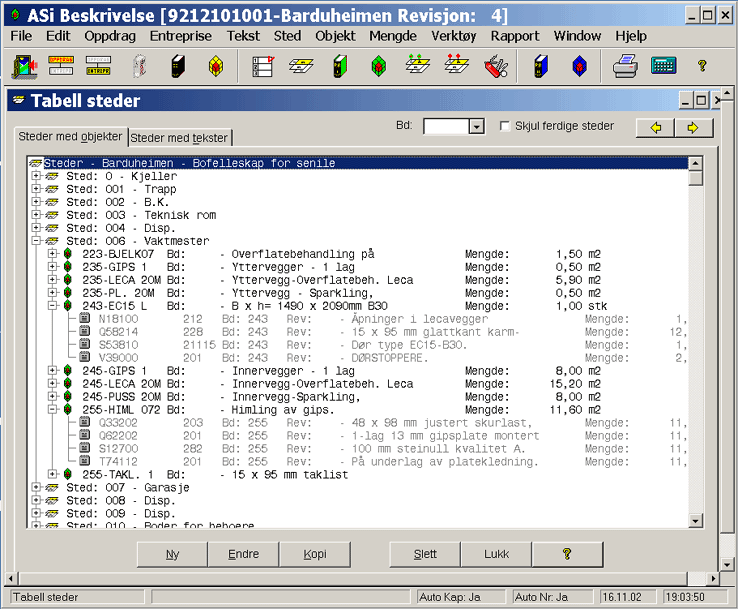Click the blue cube toolbar icon
738x609 pixels.
tap(579, 66)
